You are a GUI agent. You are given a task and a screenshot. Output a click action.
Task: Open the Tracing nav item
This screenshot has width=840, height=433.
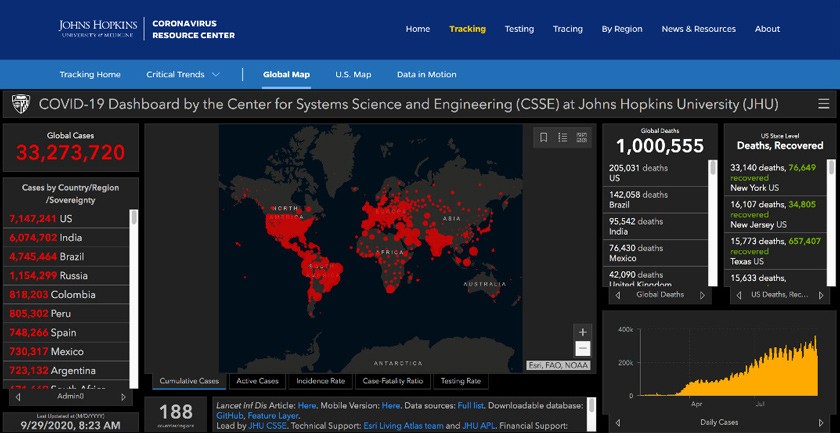pos(568,29)
